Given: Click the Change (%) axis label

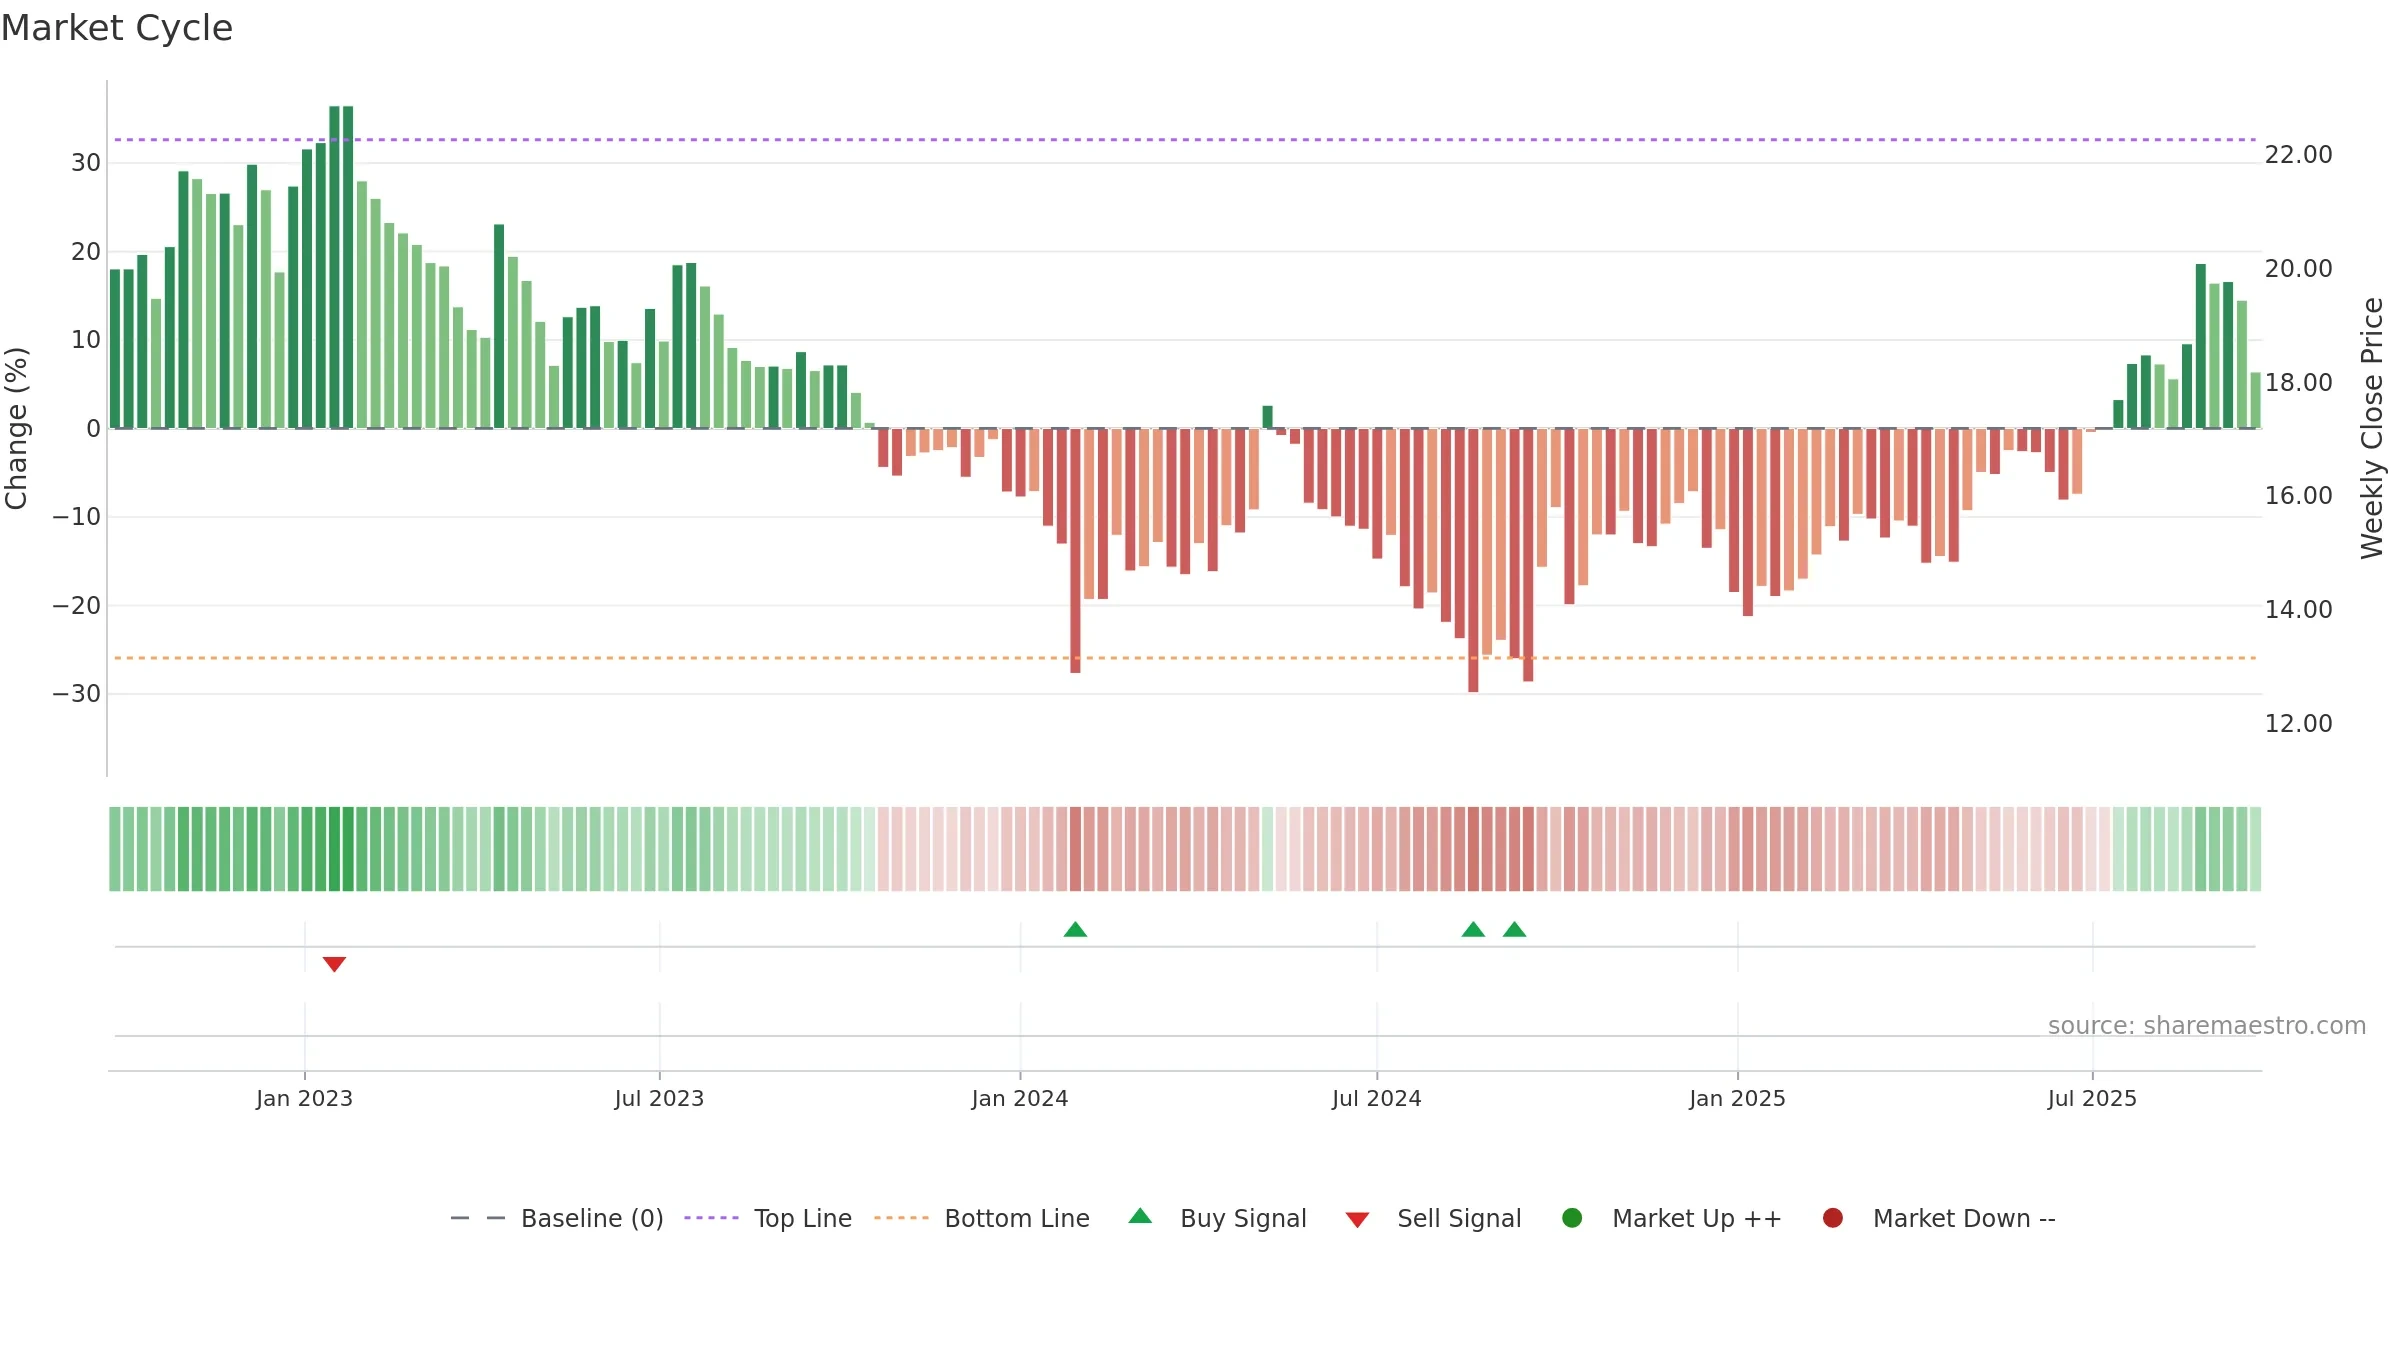Looking at the screenshot, I should (16, 428).
